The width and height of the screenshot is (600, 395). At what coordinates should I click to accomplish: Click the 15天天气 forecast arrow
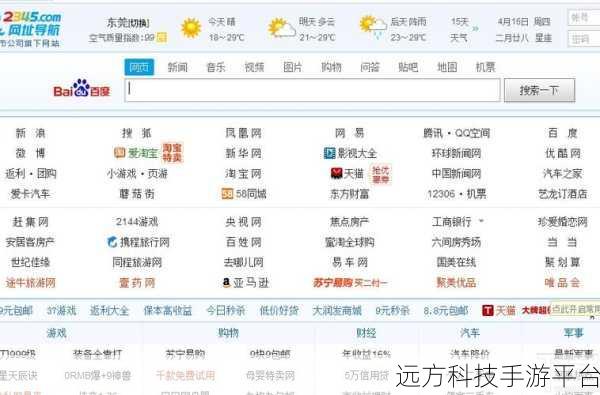tap(476, 28)
